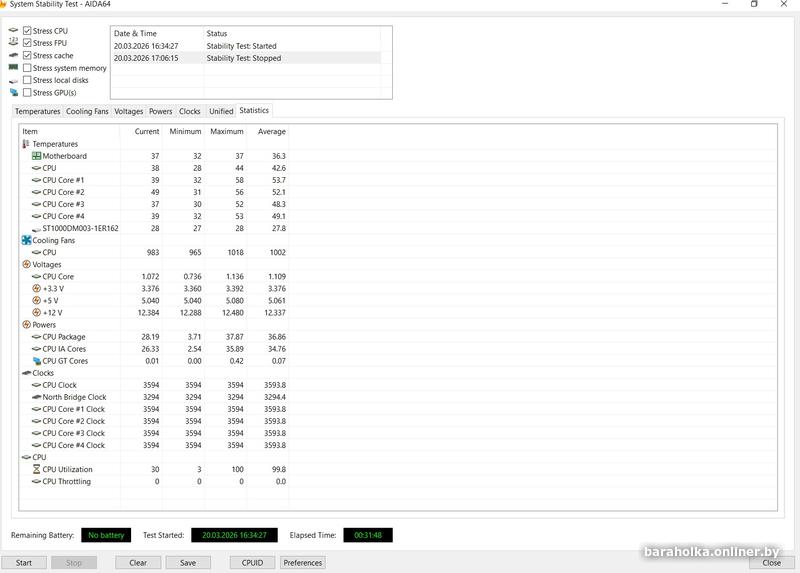Open the CPUID panel button
Image resolution: width=800 pixels, height=573 pixels.
tap(252, 563)
